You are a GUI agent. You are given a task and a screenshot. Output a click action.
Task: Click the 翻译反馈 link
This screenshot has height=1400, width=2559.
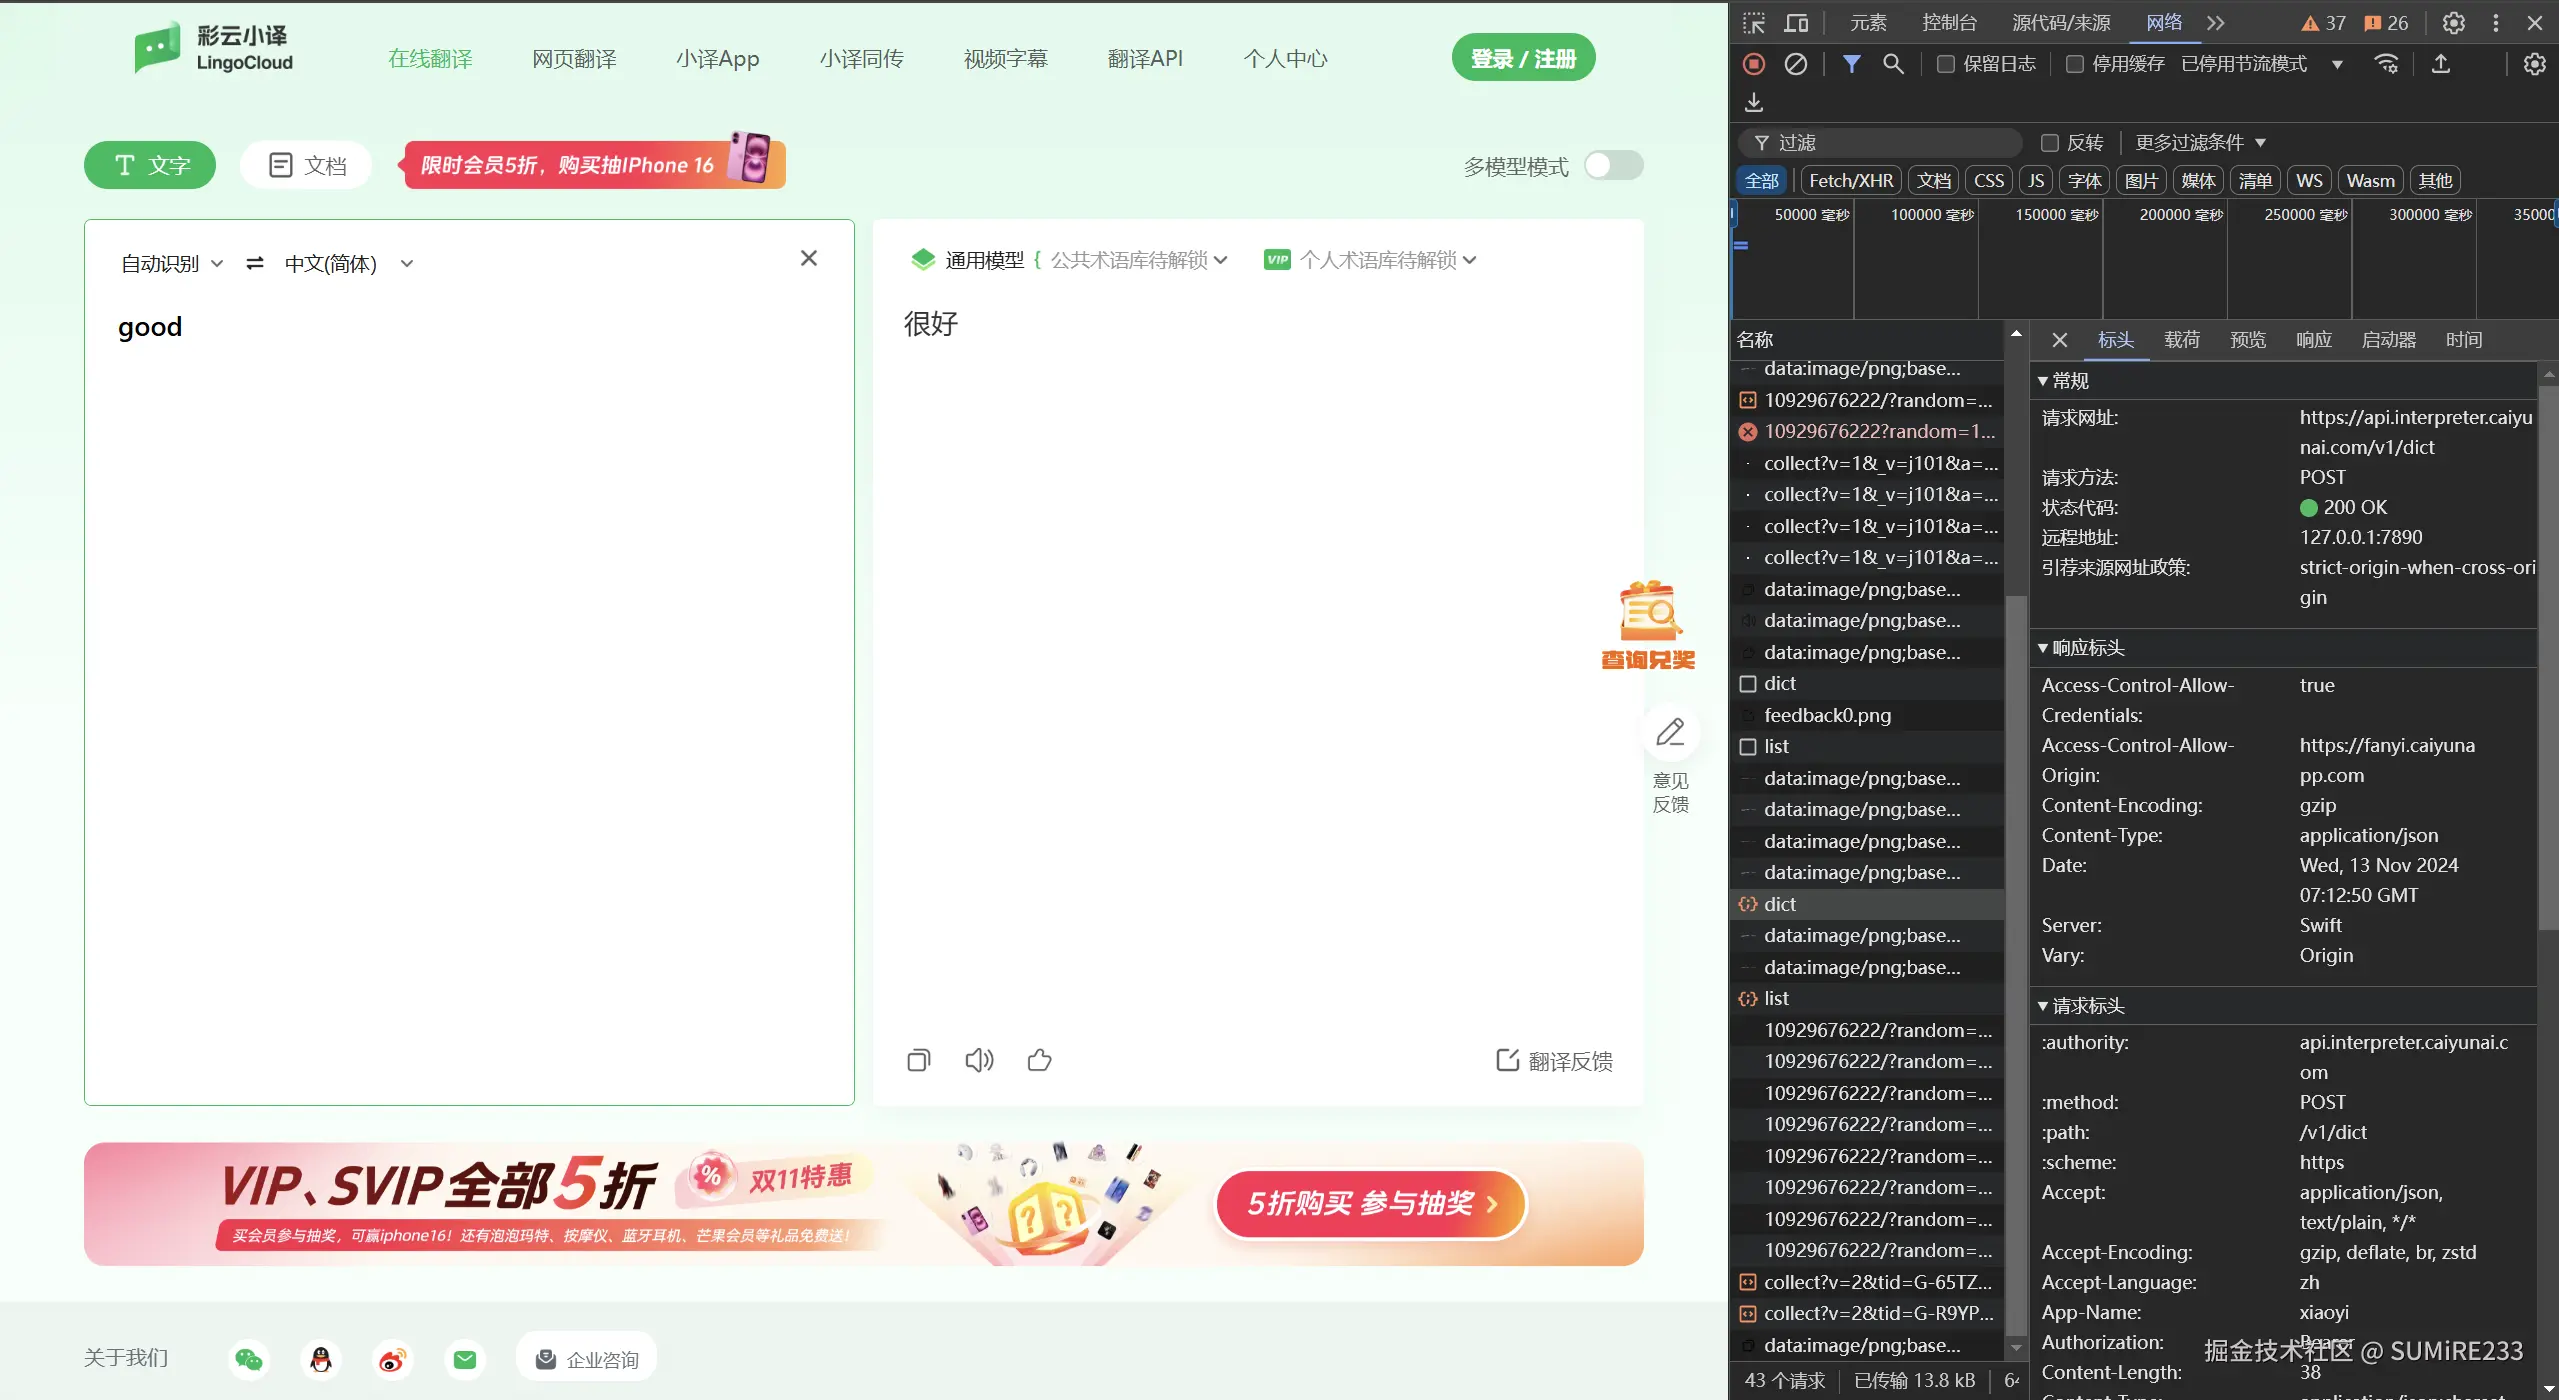coord(1554,1061)
